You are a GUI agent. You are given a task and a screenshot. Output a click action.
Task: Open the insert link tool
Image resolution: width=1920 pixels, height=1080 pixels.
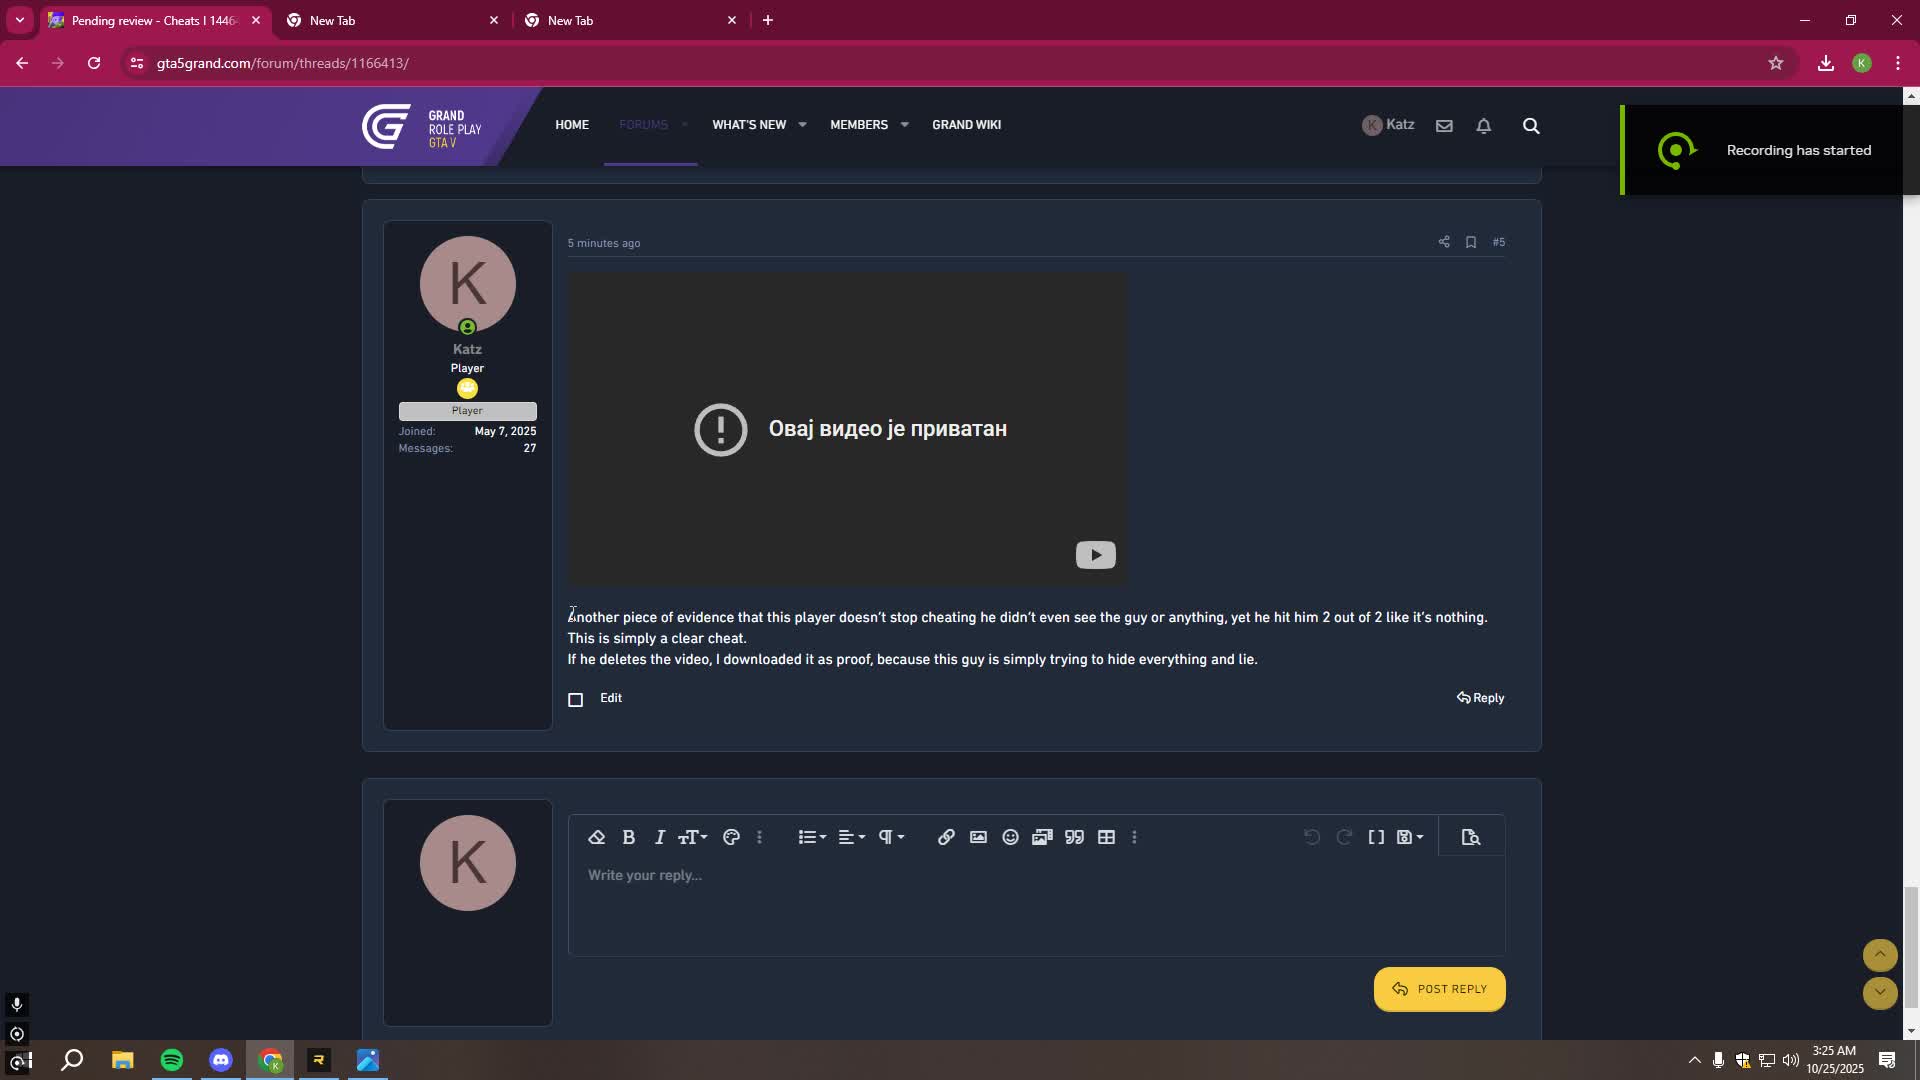(x=946, y=838)
